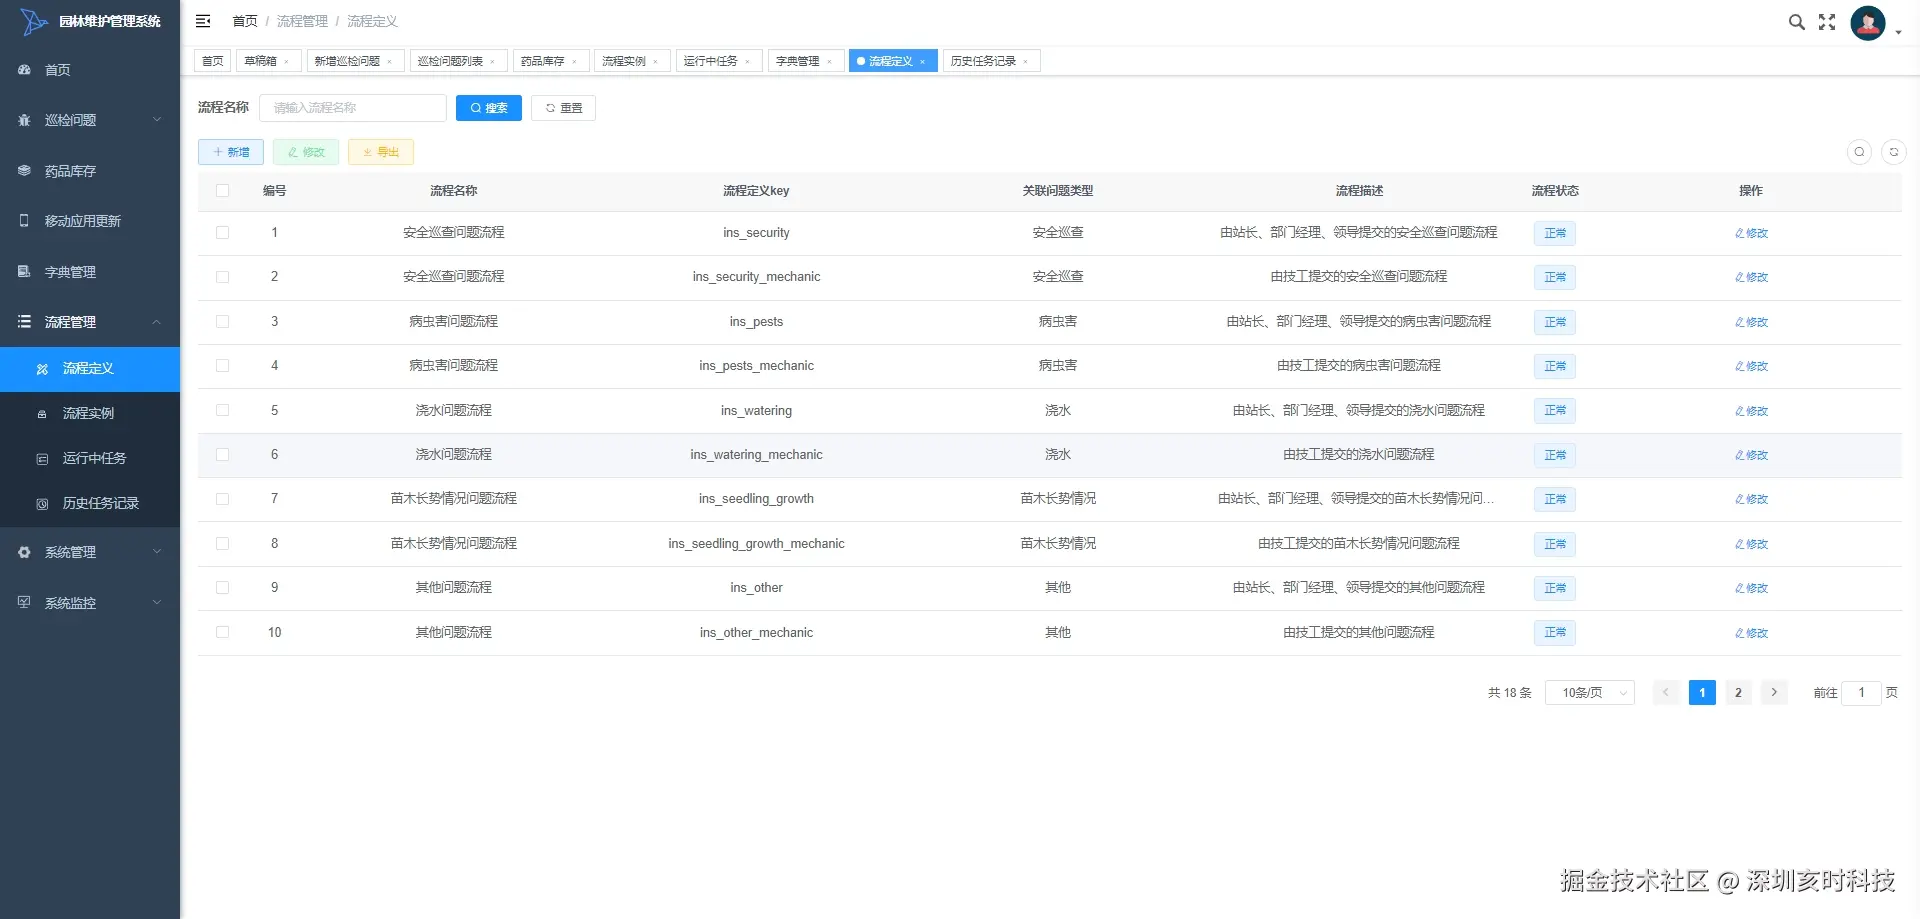This screenshot has height=919, width=1920.
Task: Open the 10条/页 page size dropdown
Action: coord(1590,692)
